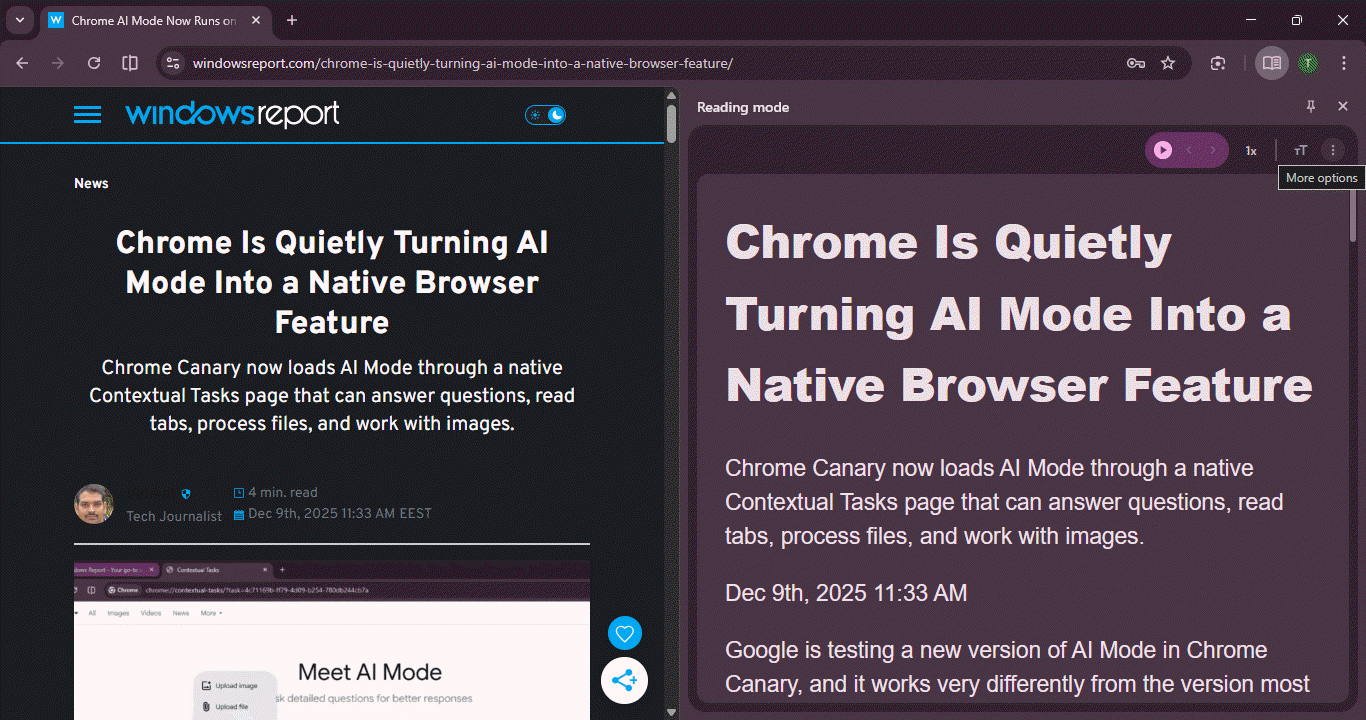The width and height of the screenshot is (1366, 720).
Task: Play read aloud in Reading mode
Action: tap(1163, 150)
